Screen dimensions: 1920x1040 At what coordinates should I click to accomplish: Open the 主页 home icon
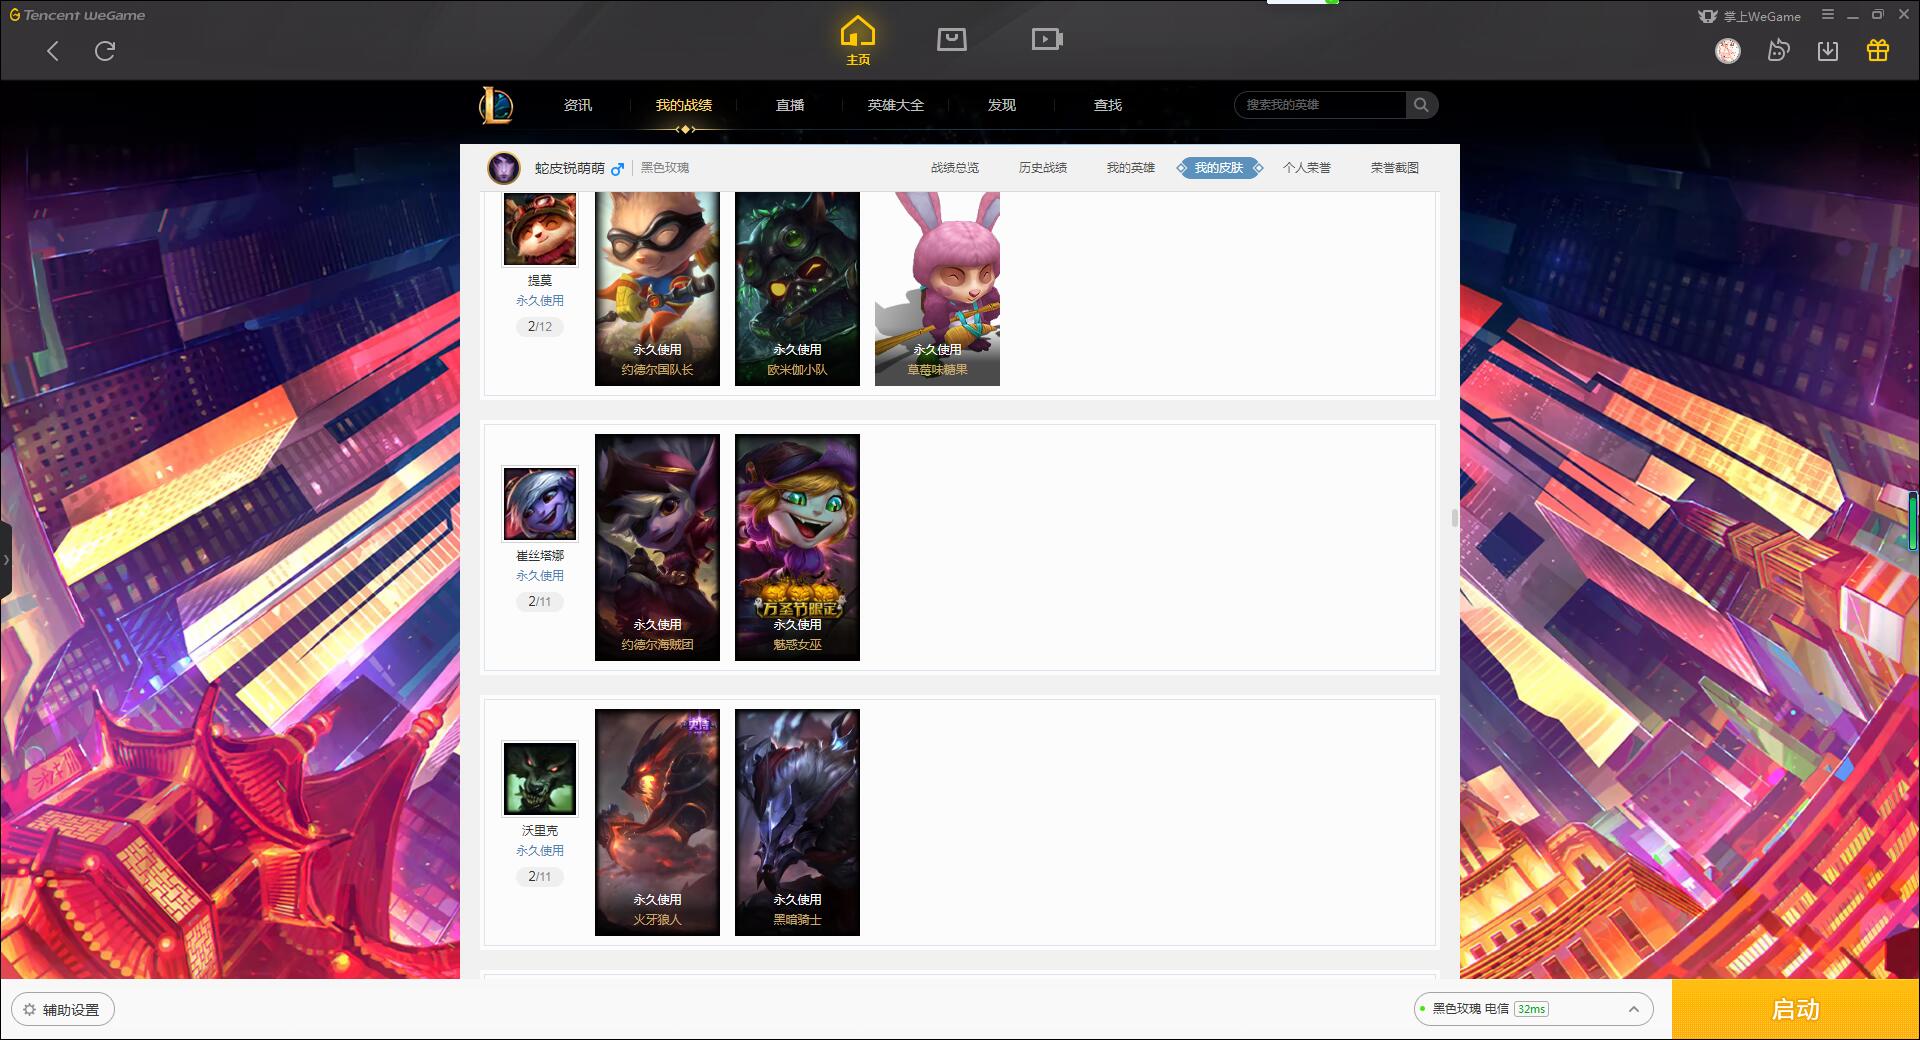(x=858, y=40)
